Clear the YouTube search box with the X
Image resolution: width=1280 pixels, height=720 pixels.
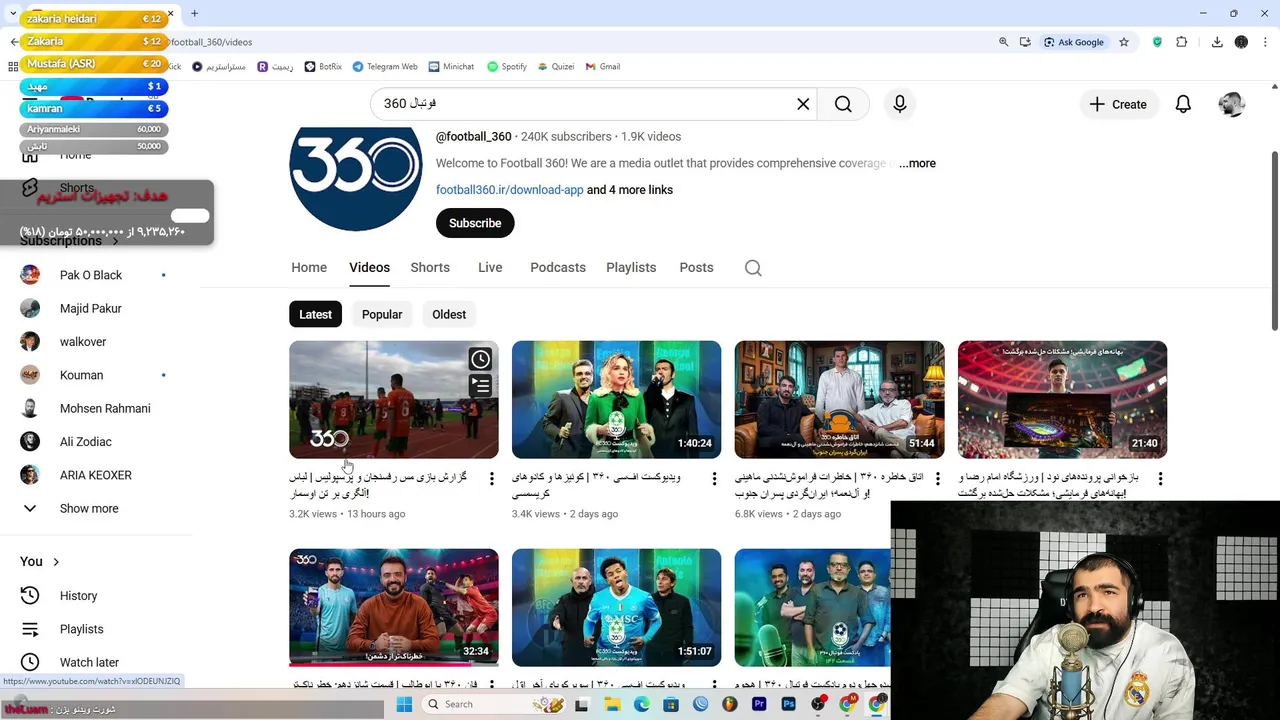pyautogui.click(x=803, y=104)
